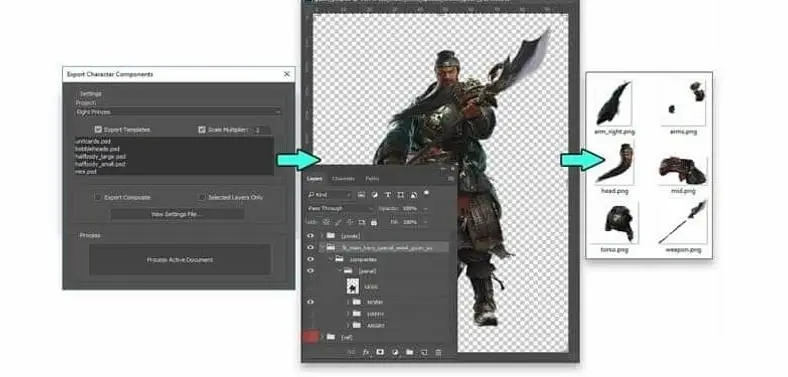This screenshot has width=788, height=377.
Task: Add a layer mask icon
Action: click(x=380, y=352)
